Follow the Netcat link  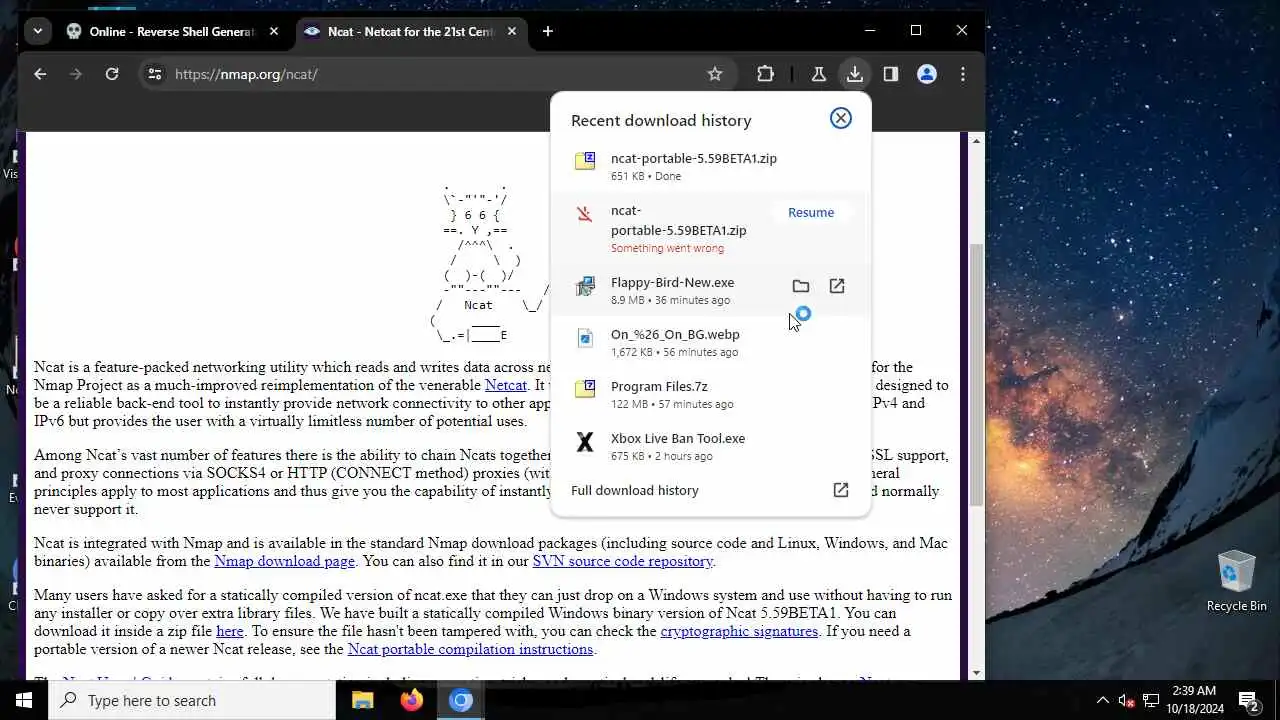tap(506, 385)
